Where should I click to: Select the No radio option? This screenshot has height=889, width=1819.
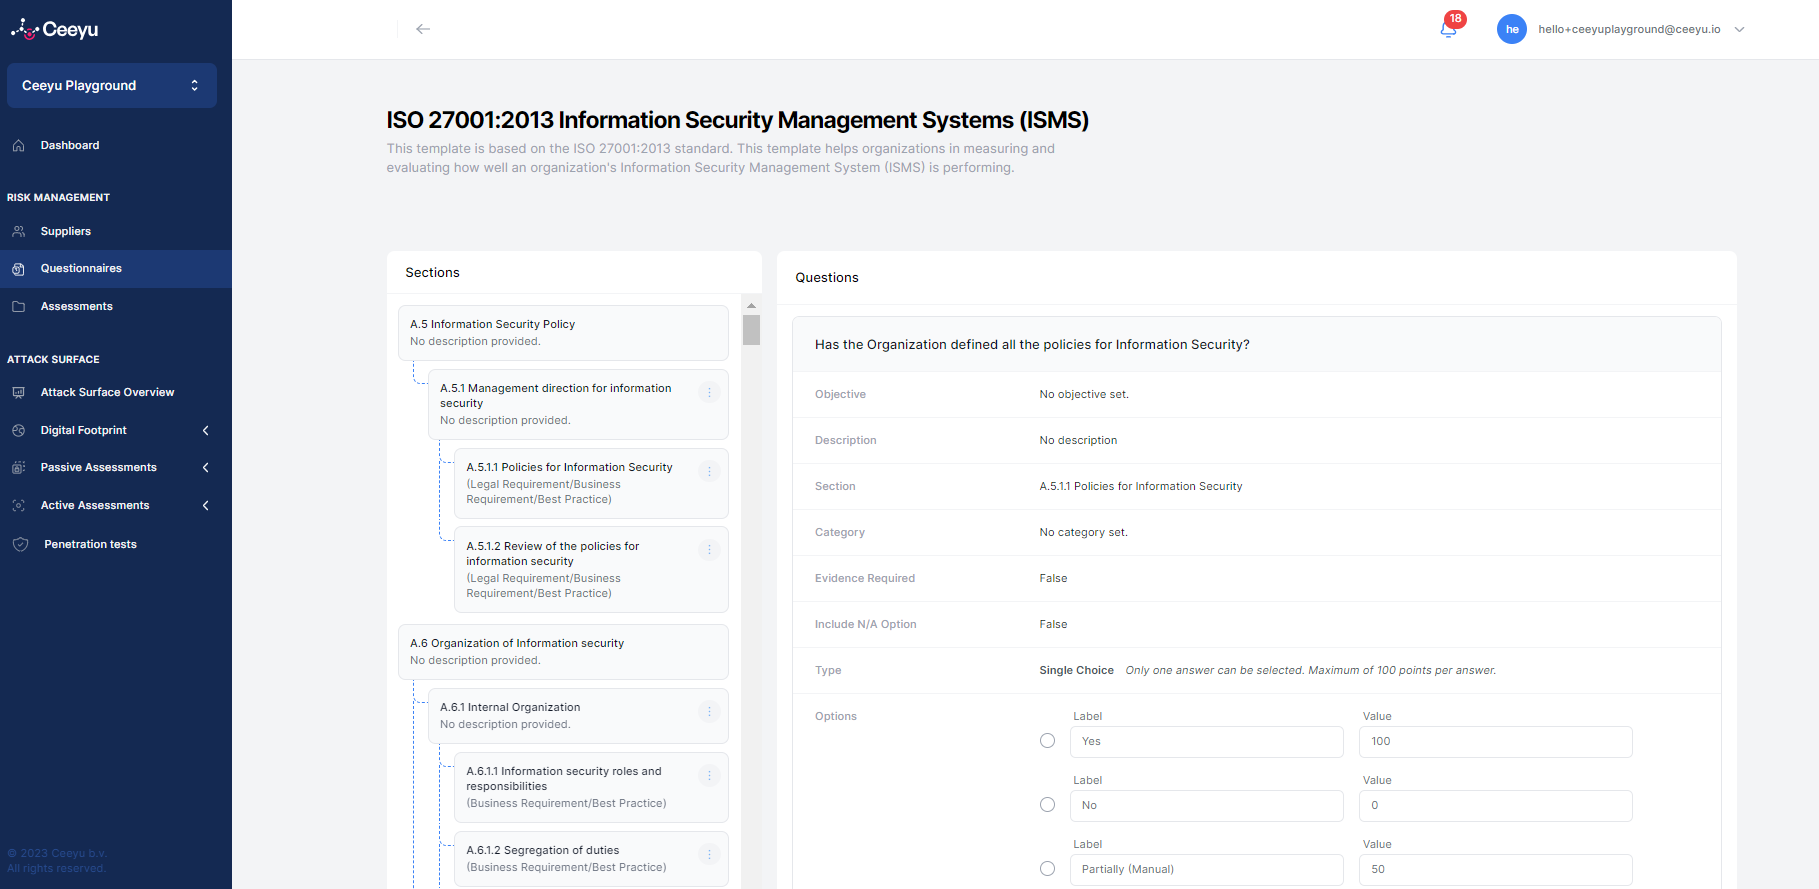coord(1047,805)
